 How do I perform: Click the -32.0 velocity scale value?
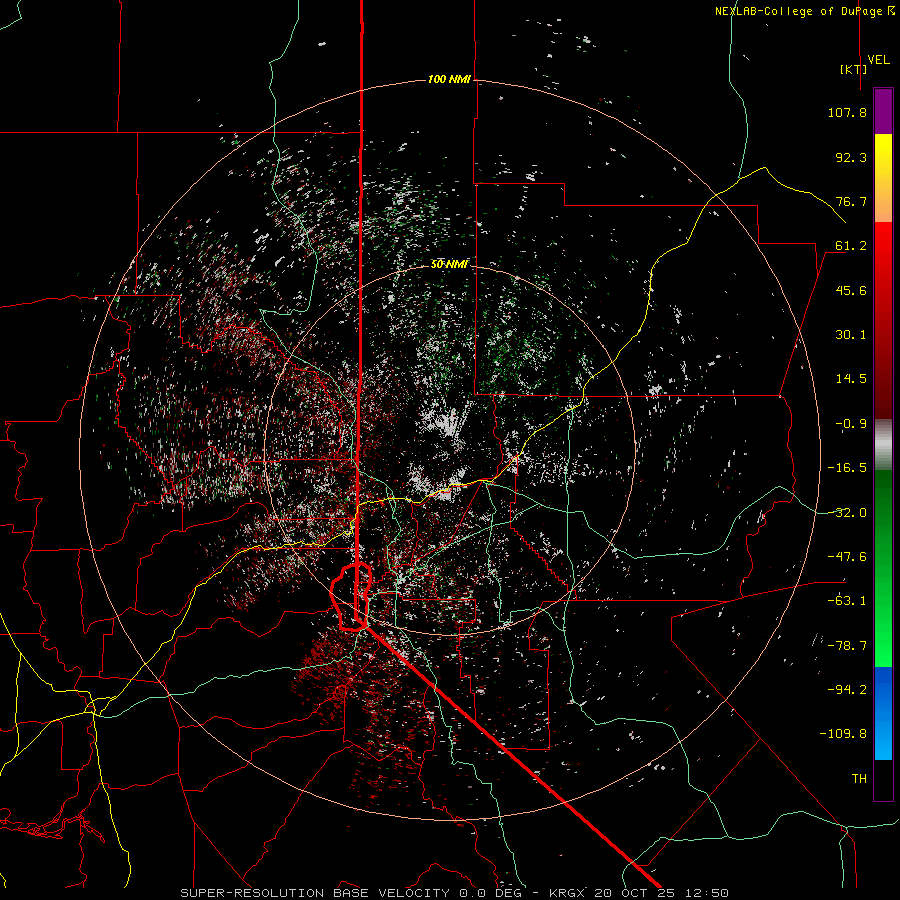pos(847,513)
